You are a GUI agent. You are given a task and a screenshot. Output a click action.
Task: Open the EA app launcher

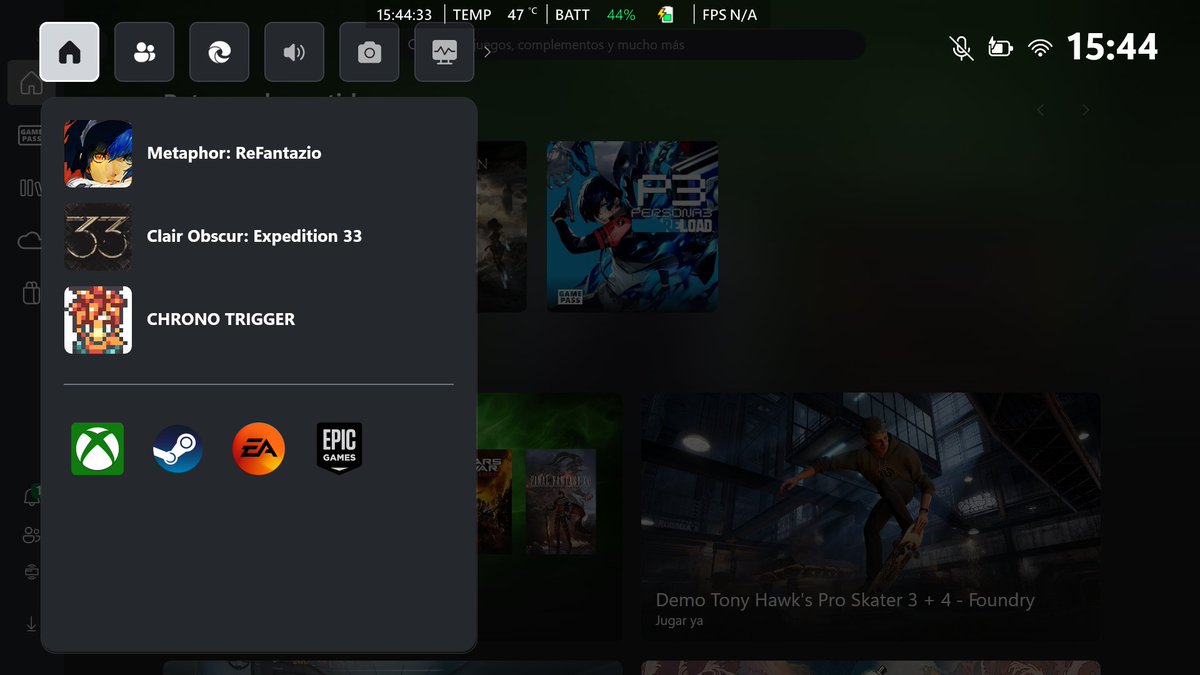click(258, 449)
